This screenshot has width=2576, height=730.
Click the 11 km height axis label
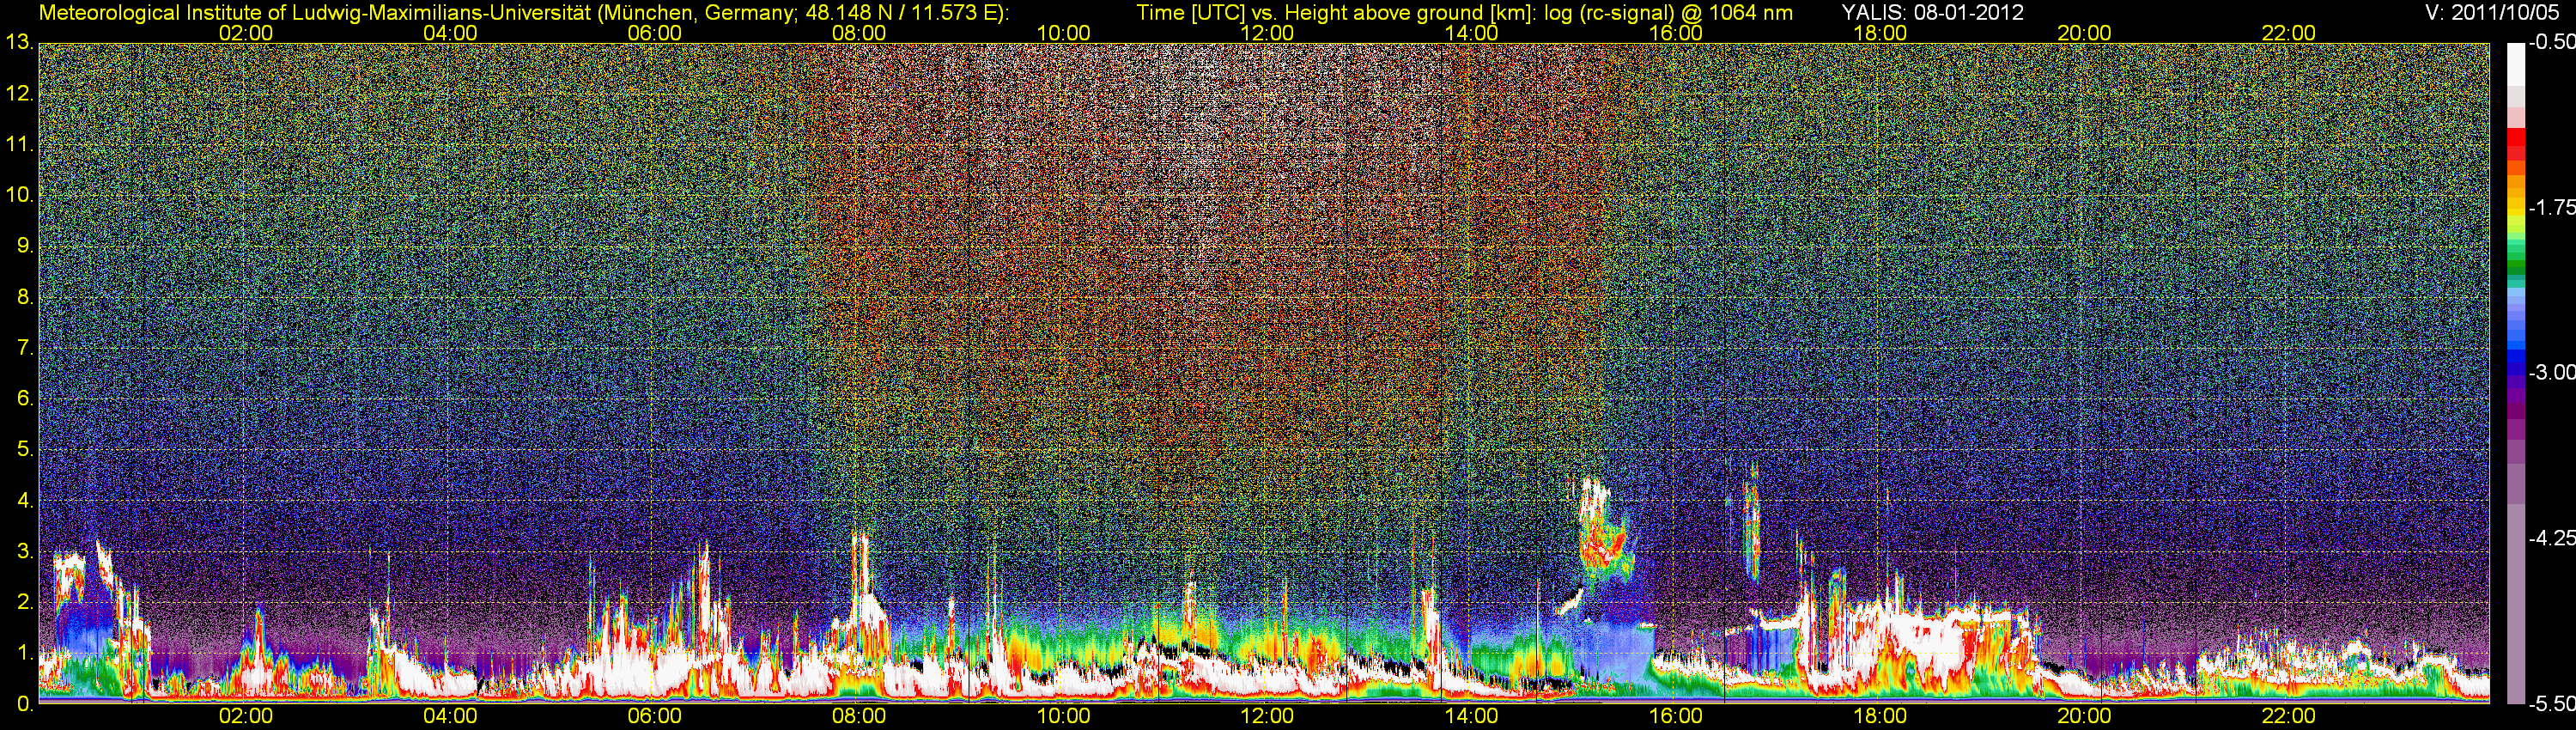(19, 145)
